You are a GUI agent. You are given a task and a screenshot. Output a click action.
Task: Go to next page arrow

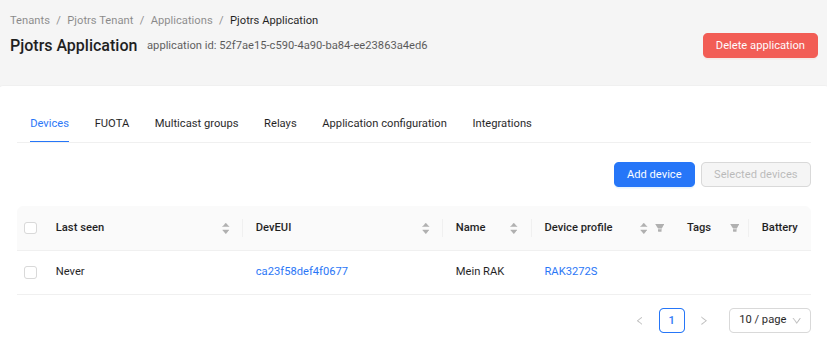tap(704, 320)
